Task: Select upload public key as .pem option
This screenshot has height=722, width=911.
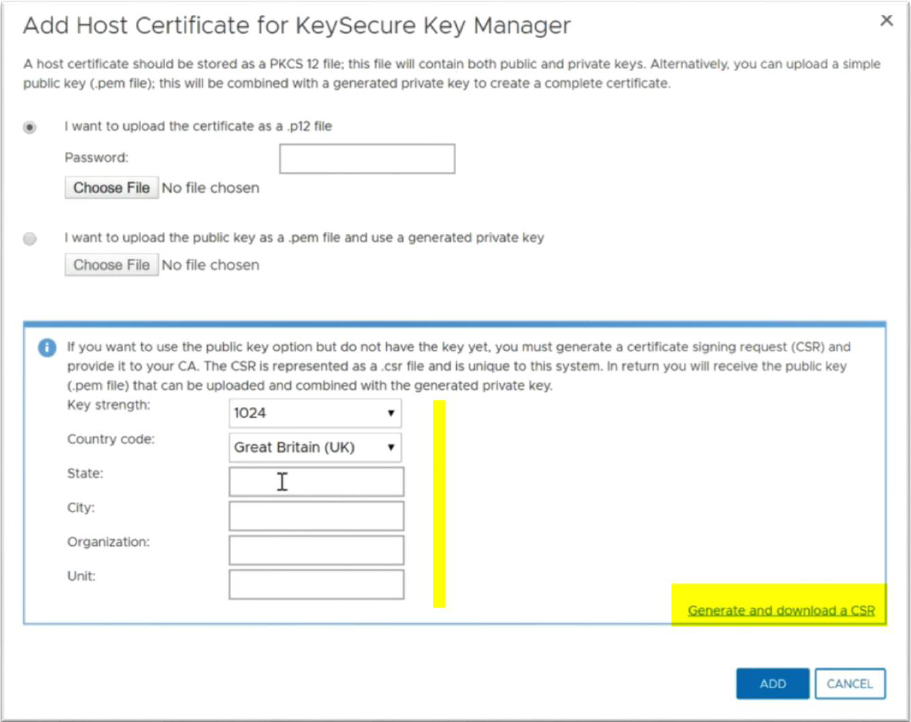Action: pos(30,239)
